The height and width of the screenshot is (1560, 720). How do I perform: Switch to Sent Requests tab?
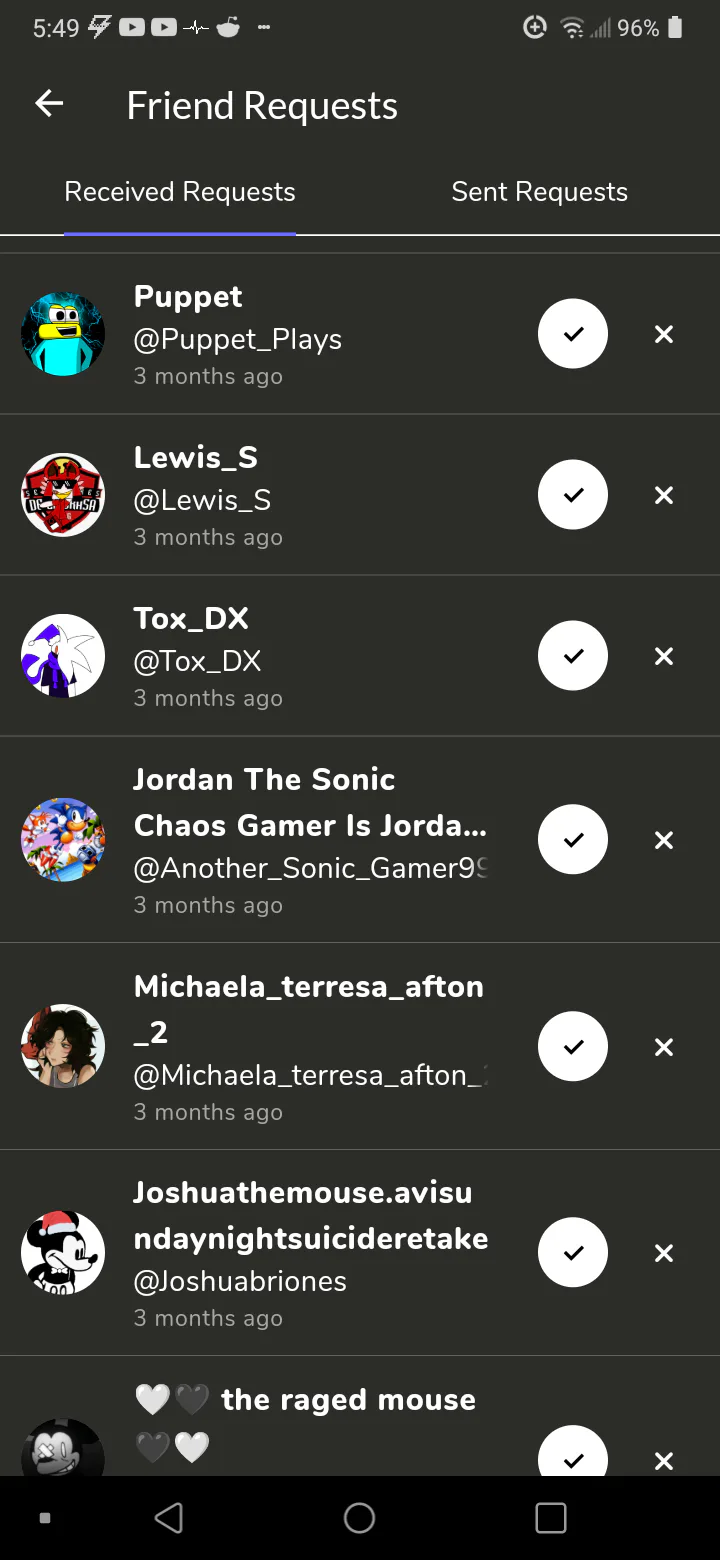[x=539, y=192]
